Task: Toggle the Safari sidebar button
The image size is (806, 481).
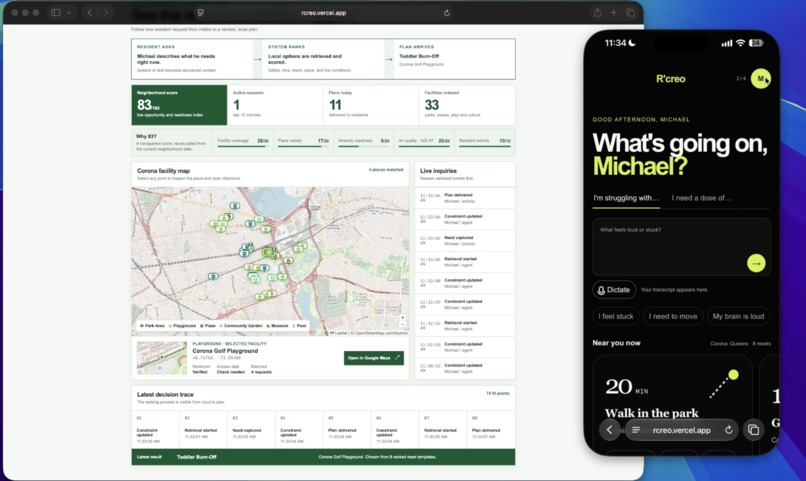Action: click(56, 12)
